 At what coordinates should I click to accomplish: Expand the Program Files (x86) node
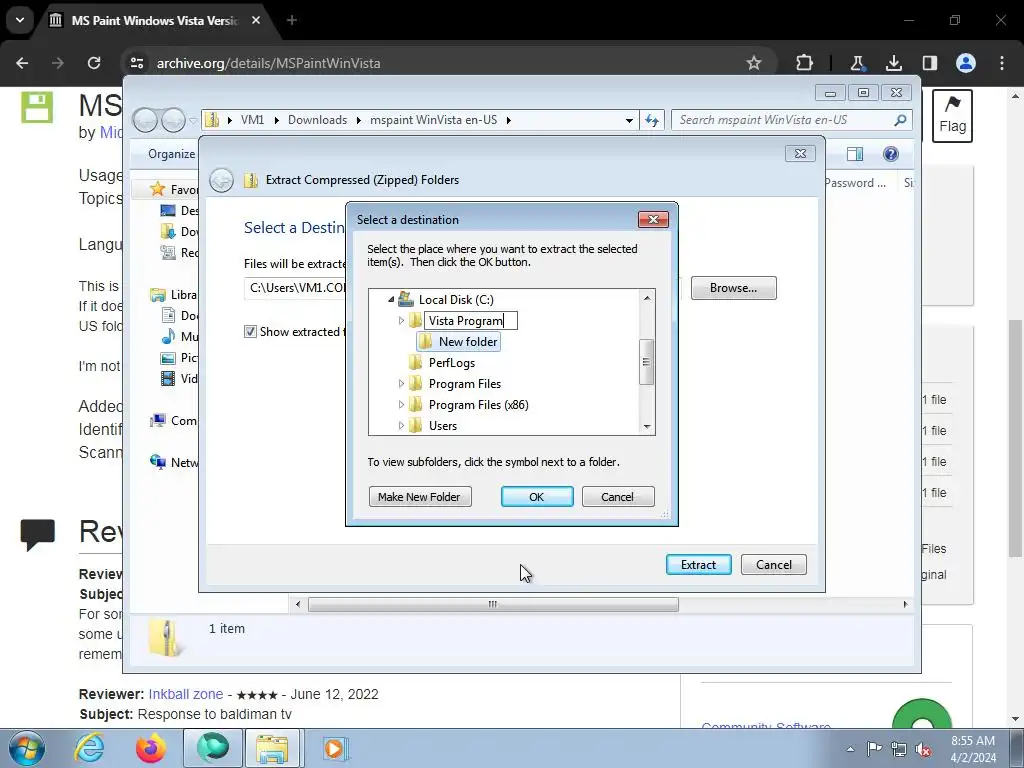click(x=401, y=405)
